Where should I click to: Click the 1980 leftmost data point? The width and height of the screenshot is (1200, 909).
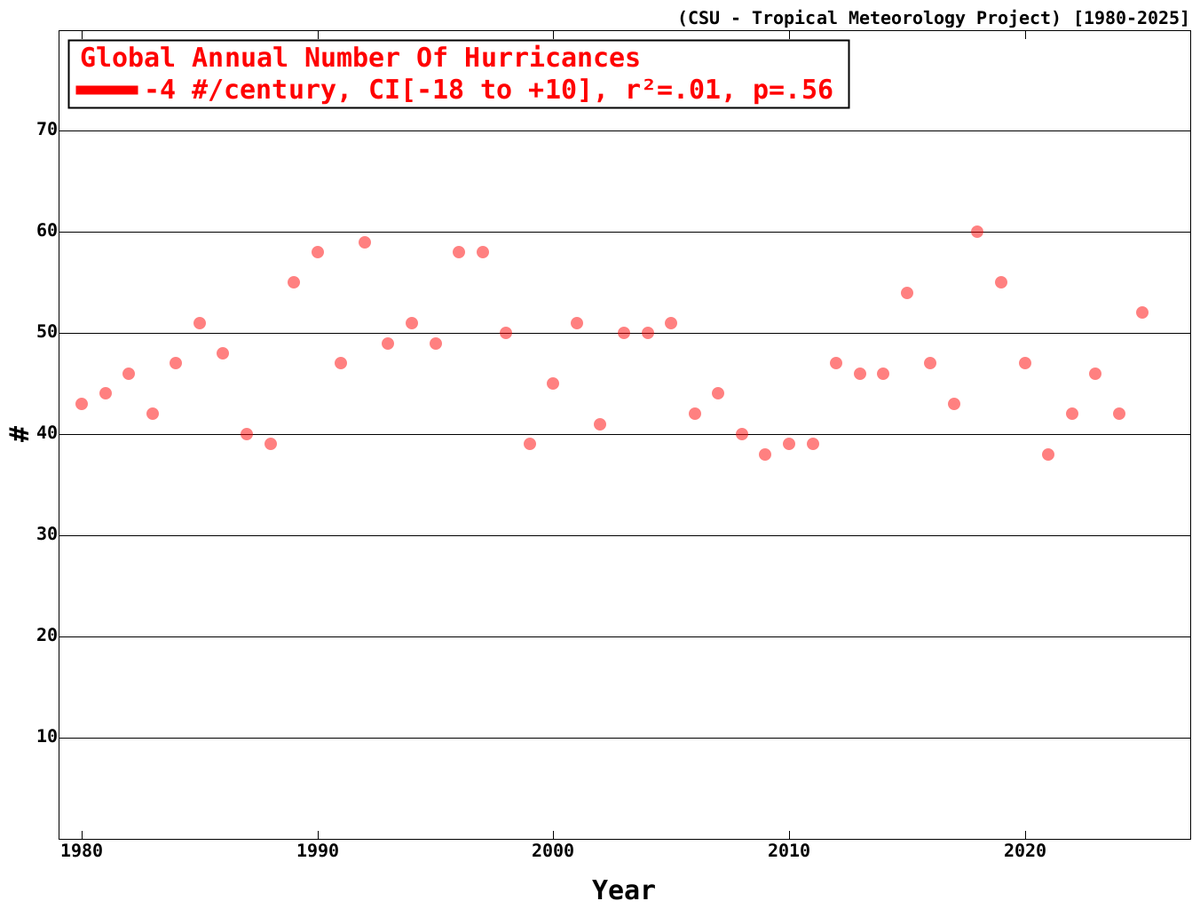point(80,404)
